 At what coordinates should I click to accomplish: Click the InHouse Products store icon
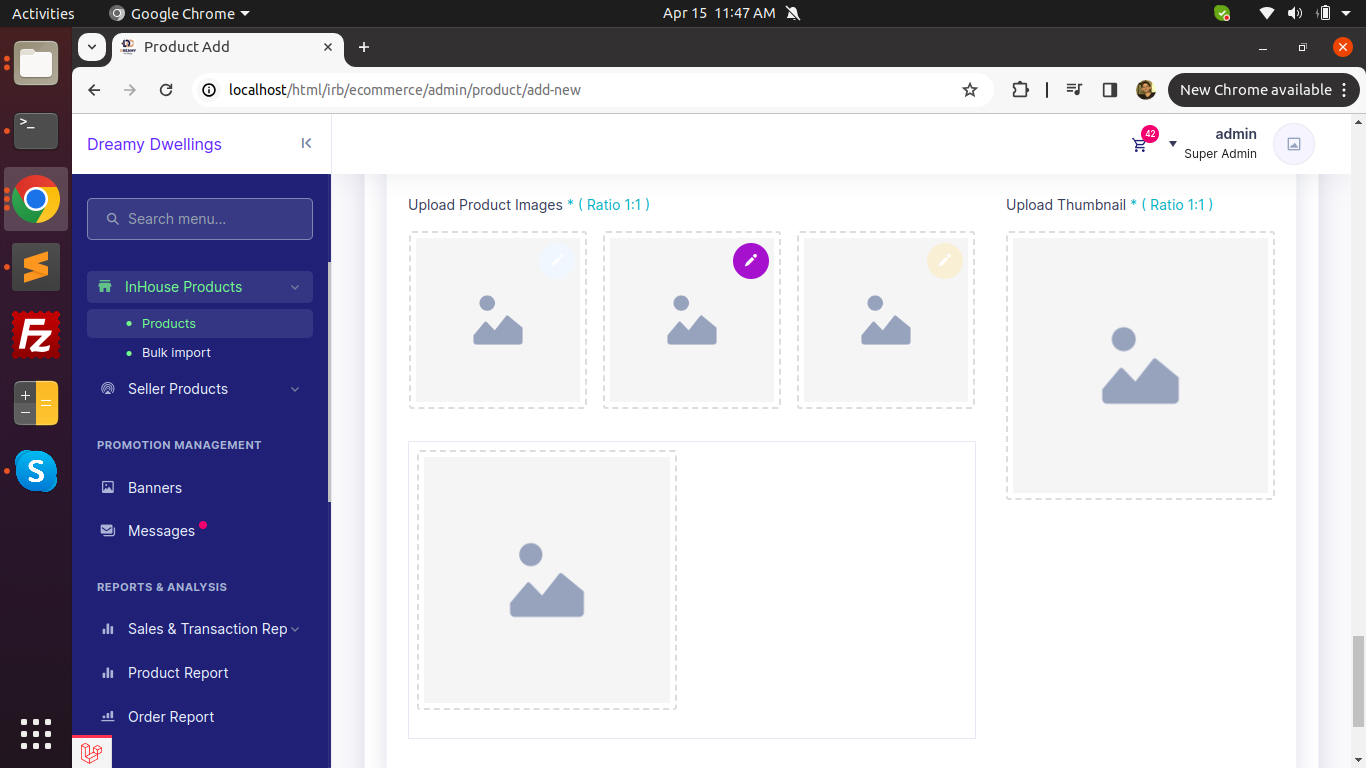pos(105,287)
